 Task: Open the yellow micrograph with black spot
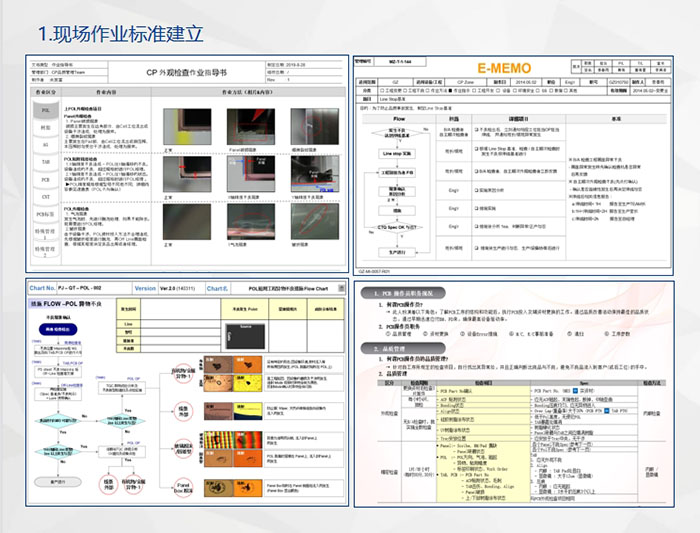pos(248,383)
